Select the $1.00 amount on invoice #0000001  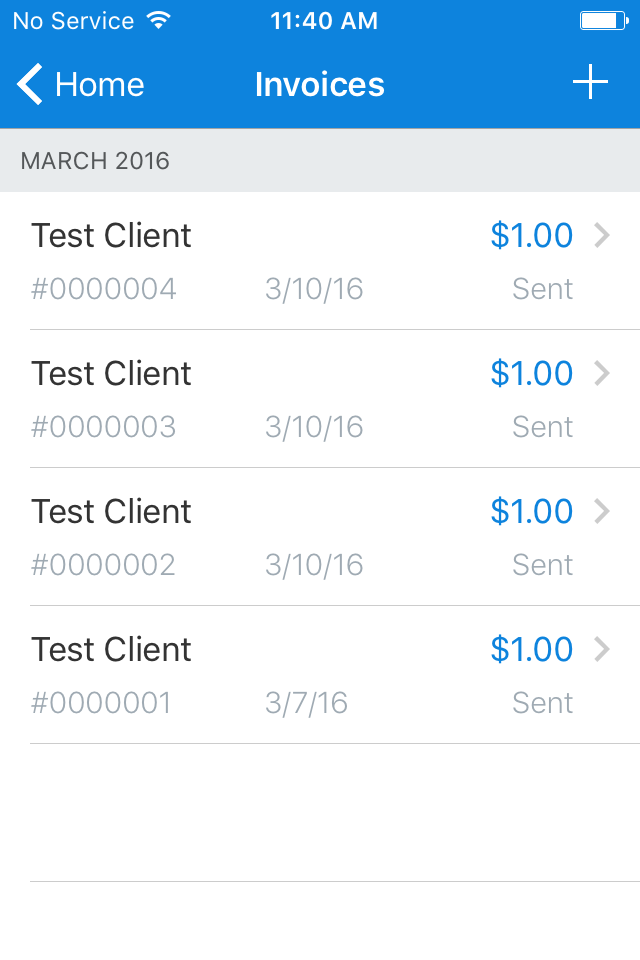point(531,649)
